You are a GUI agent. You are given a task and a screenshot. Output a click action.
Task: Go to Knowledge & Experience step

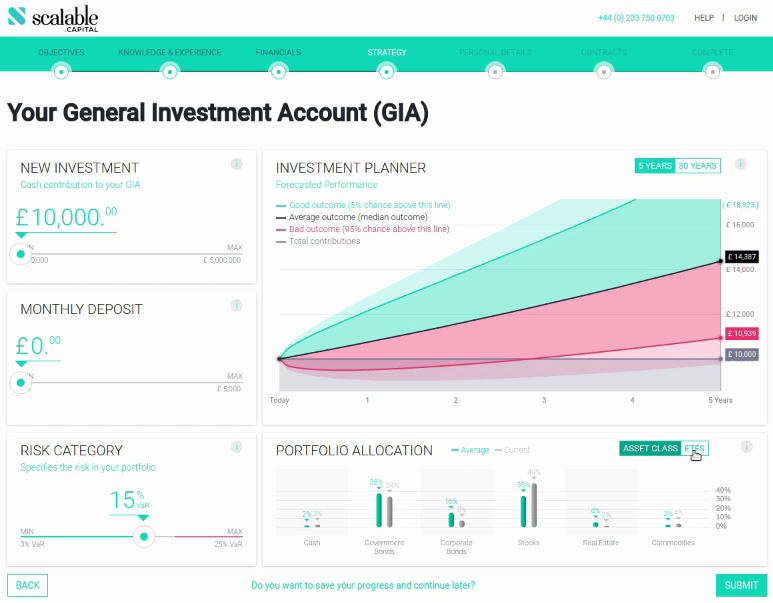(169, 52)
